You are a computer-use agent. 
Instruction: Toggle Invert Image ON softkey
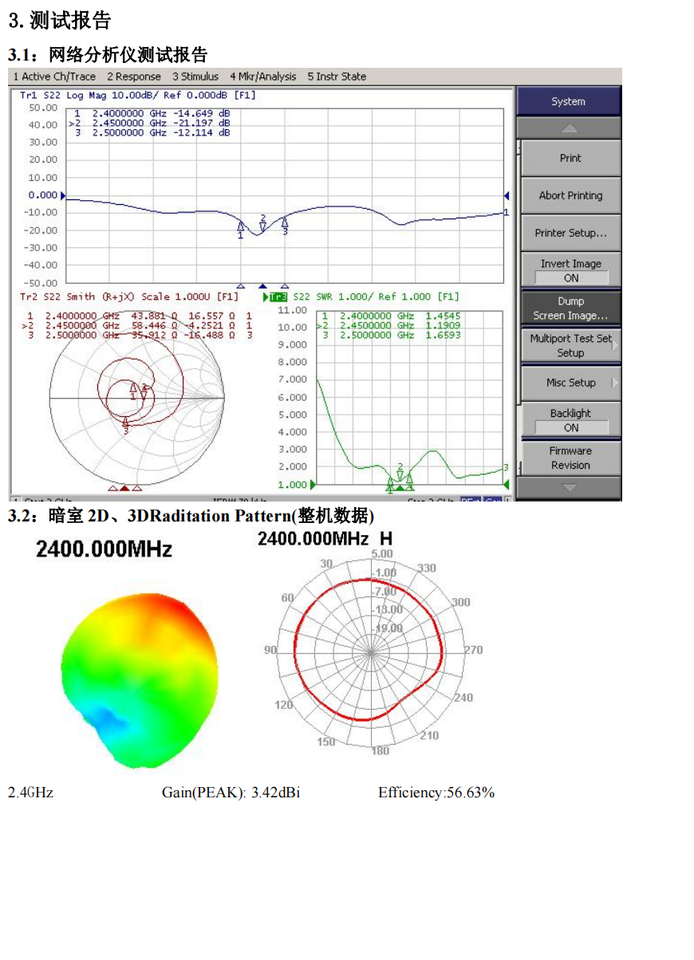point(570,270)
